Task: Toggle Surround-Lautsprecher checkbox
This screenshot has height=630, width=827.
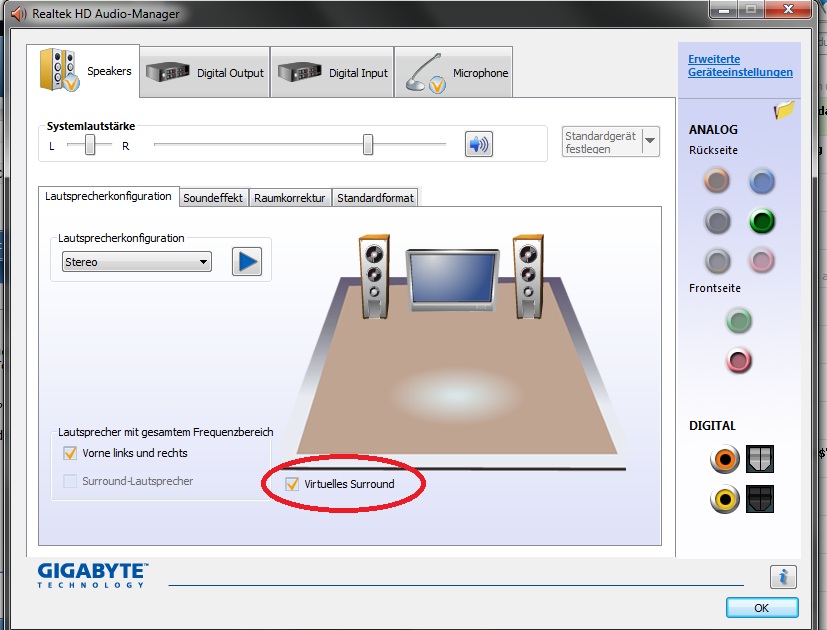Action: point(70,481)
